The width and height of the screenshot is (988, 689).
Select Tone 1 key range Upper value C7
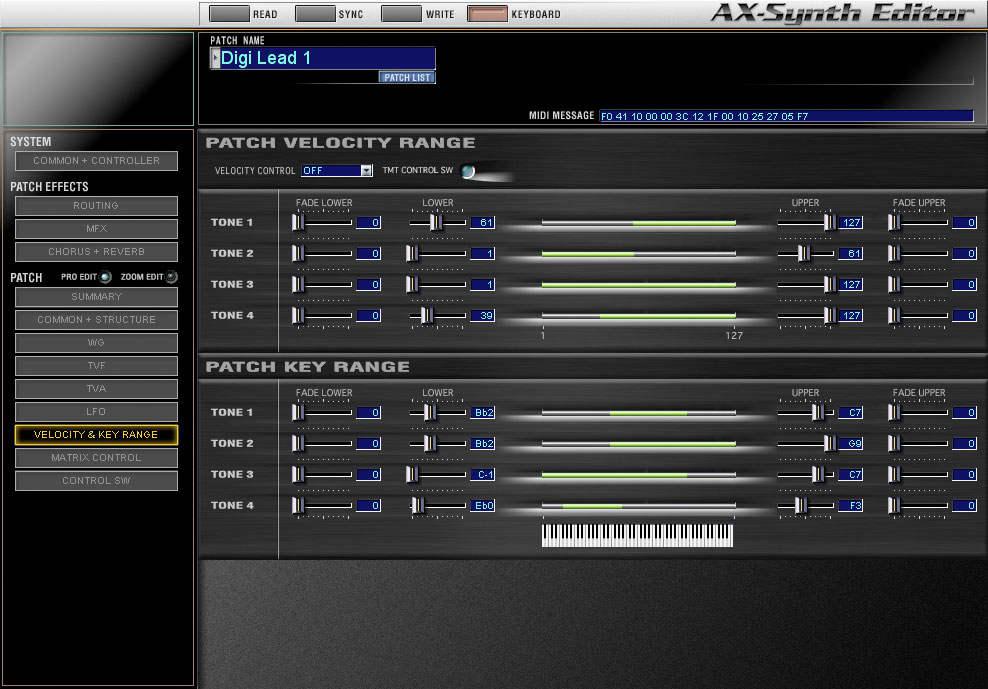(851, 412)
